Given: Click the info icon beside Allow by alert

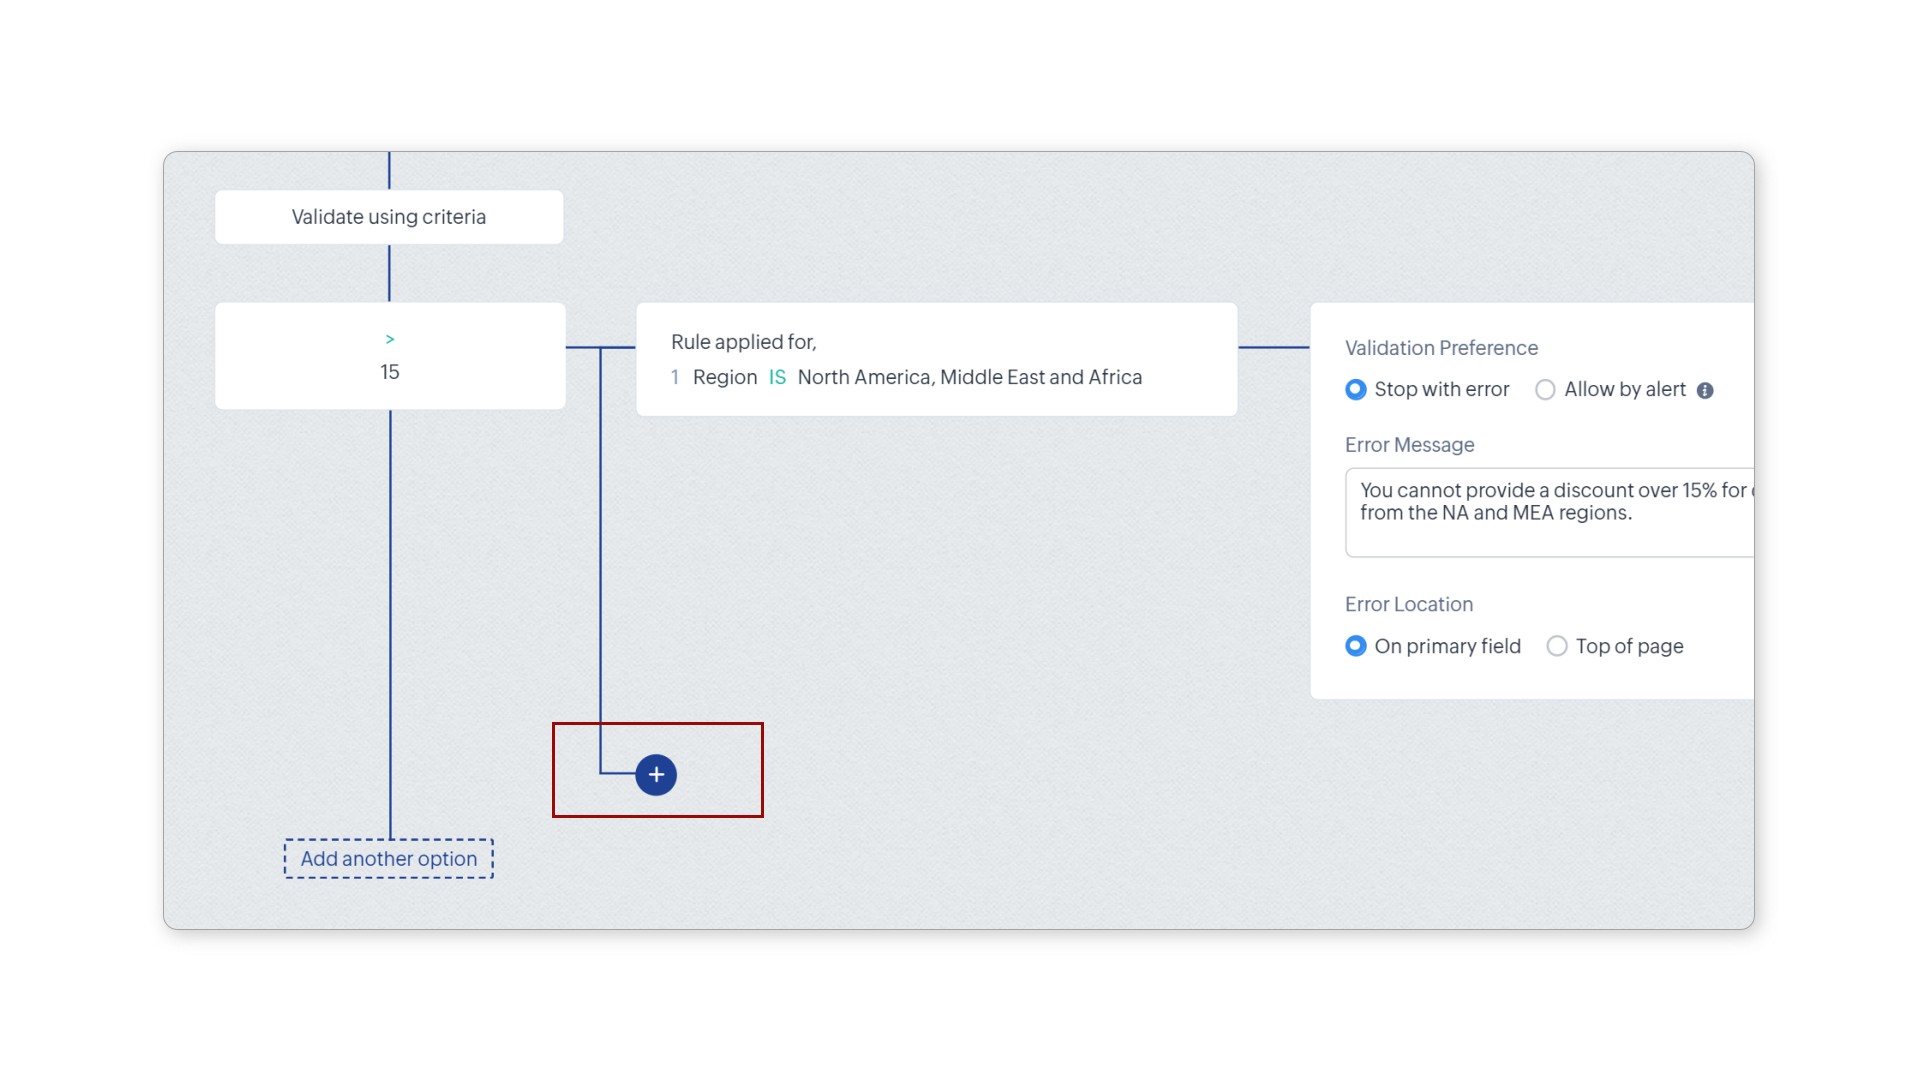Looking at the screenshot, I should tap(1705, 391).
